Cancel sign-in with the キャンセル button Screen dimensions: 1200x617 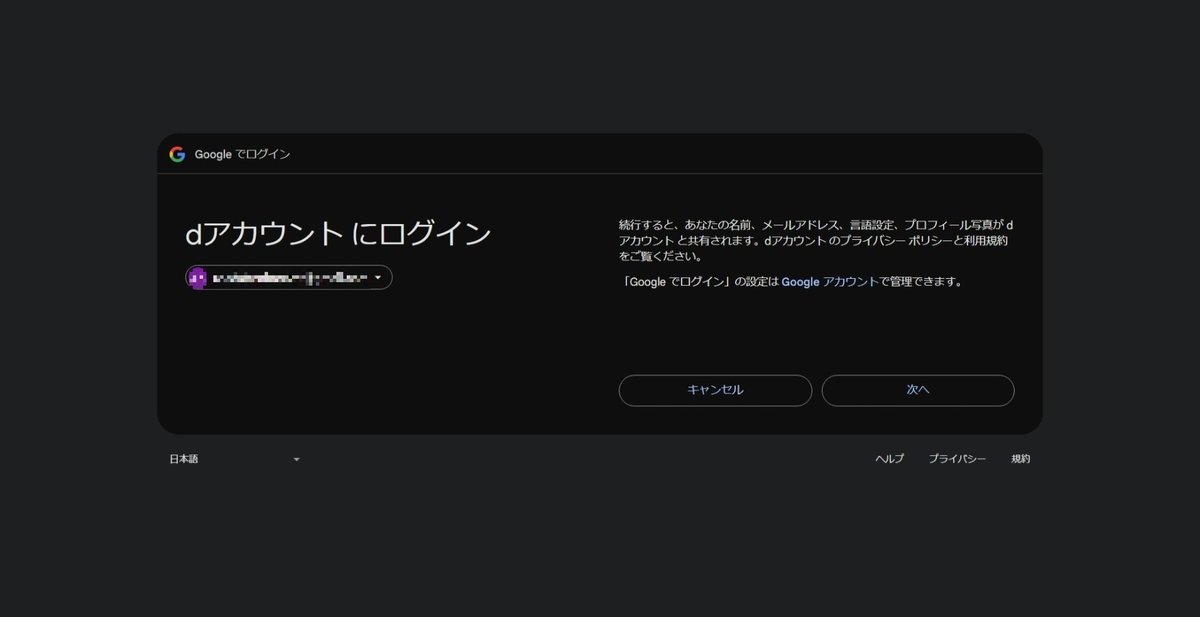(715, 390)
